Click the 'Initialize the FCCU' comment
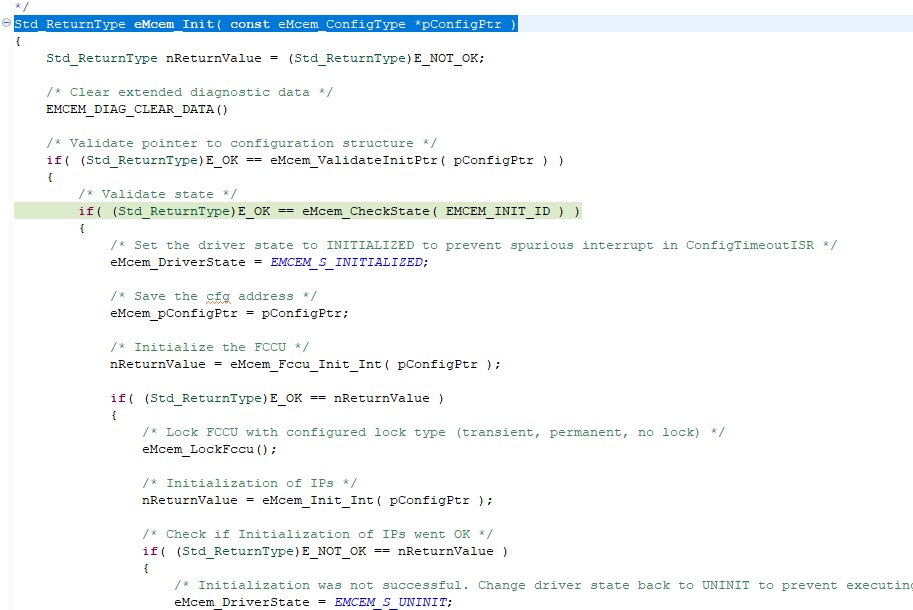 pos(210,347)
